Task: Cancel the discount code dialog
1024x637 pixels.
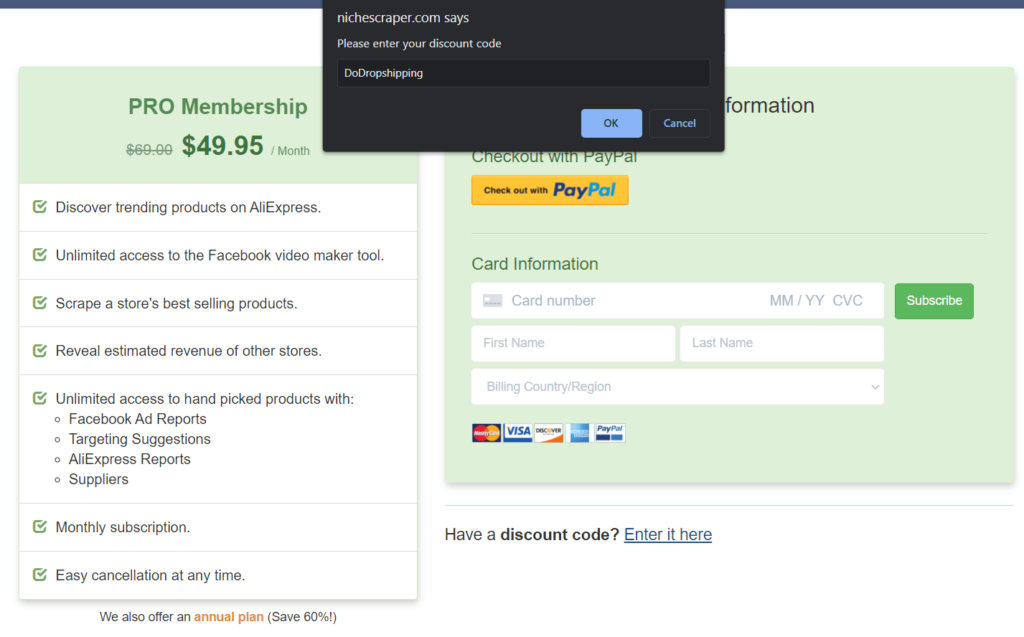Action: point(679,123)
